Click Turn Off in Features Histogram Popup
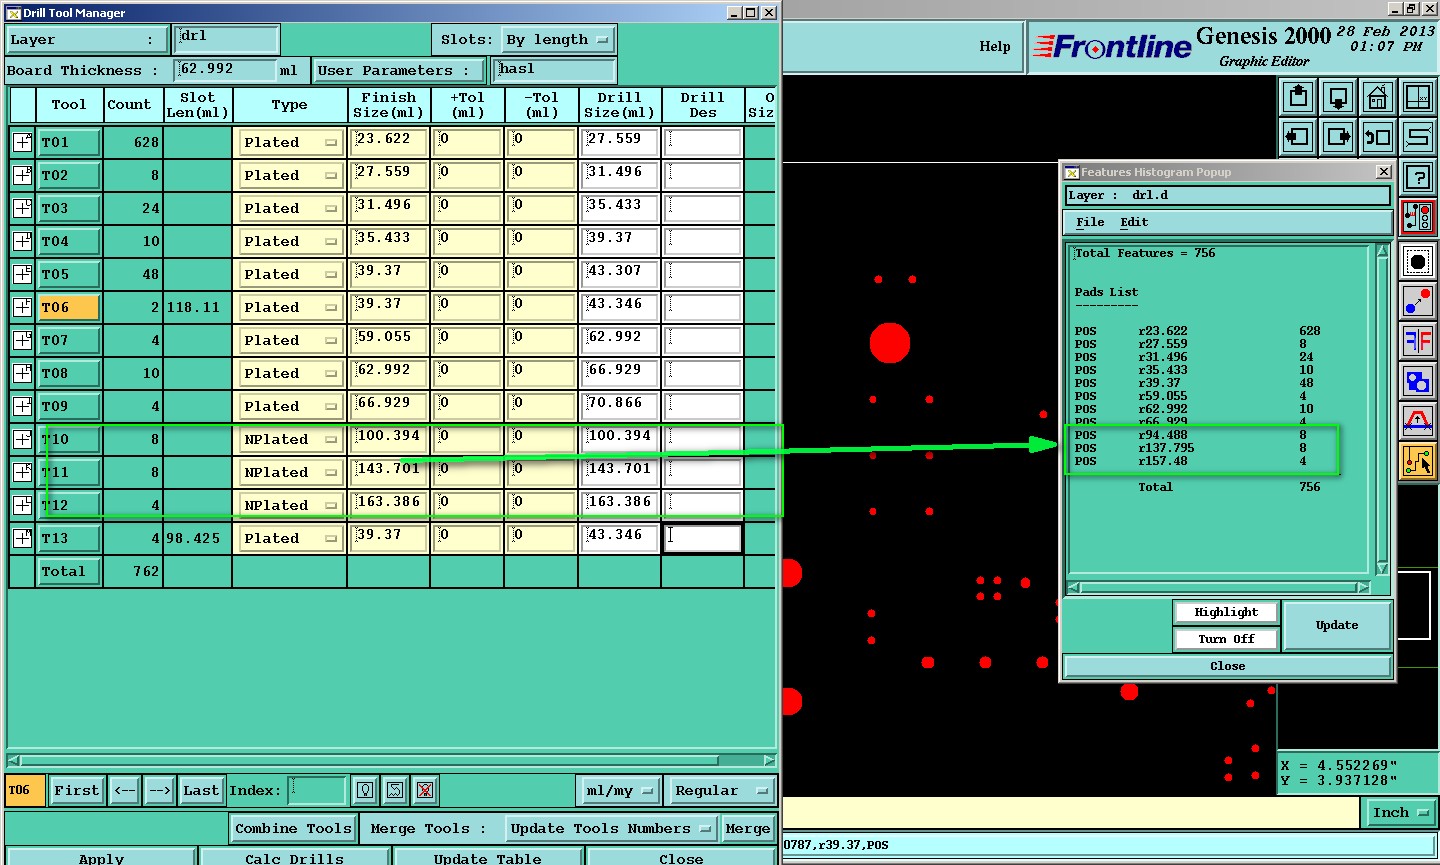 [1226, 639]
